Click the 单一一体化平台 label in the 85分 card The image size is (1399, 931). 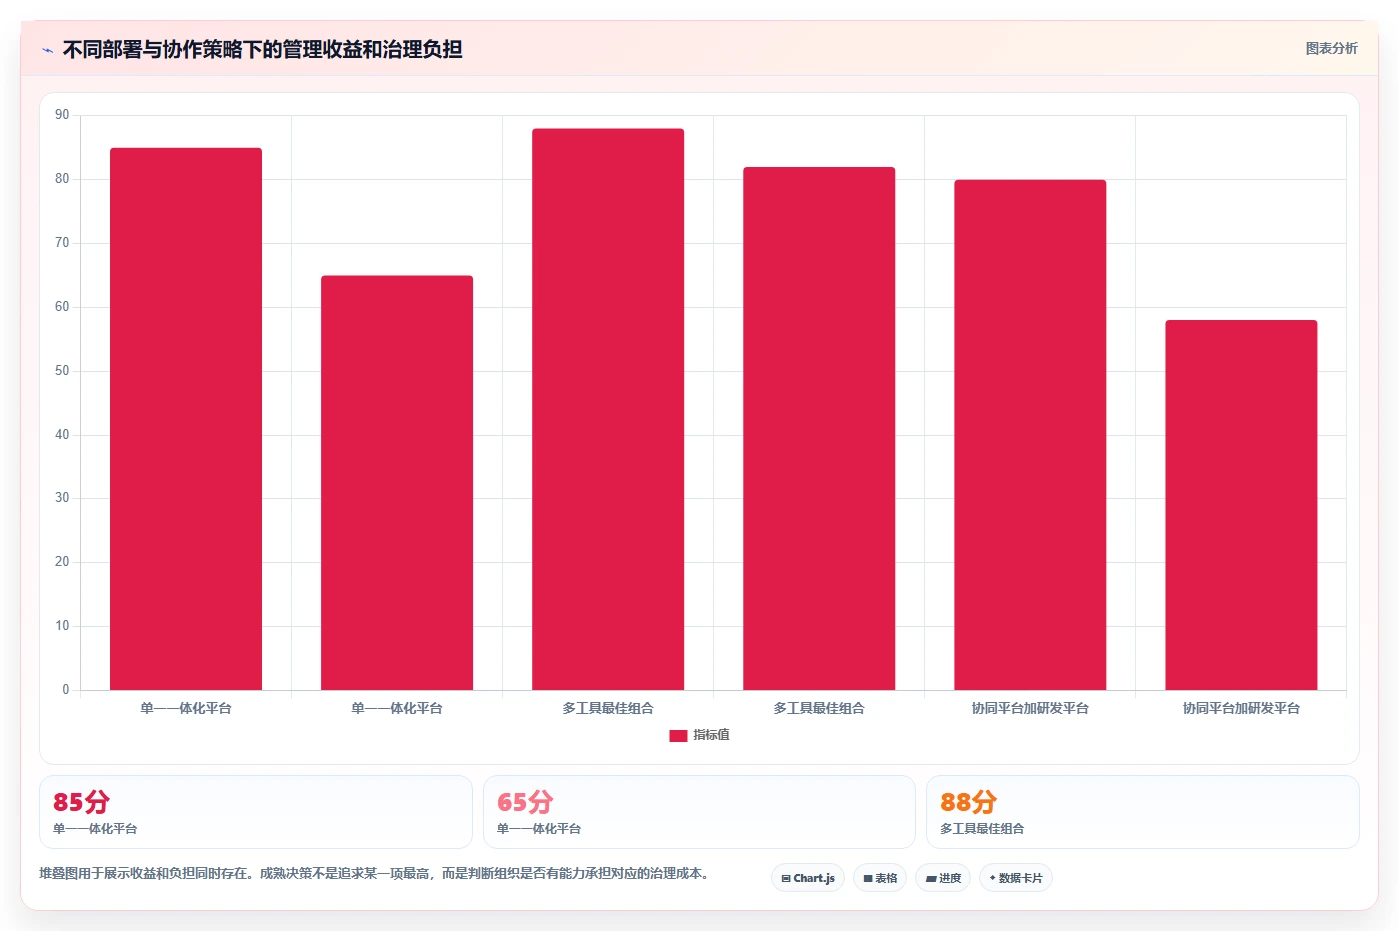point(95,829)
